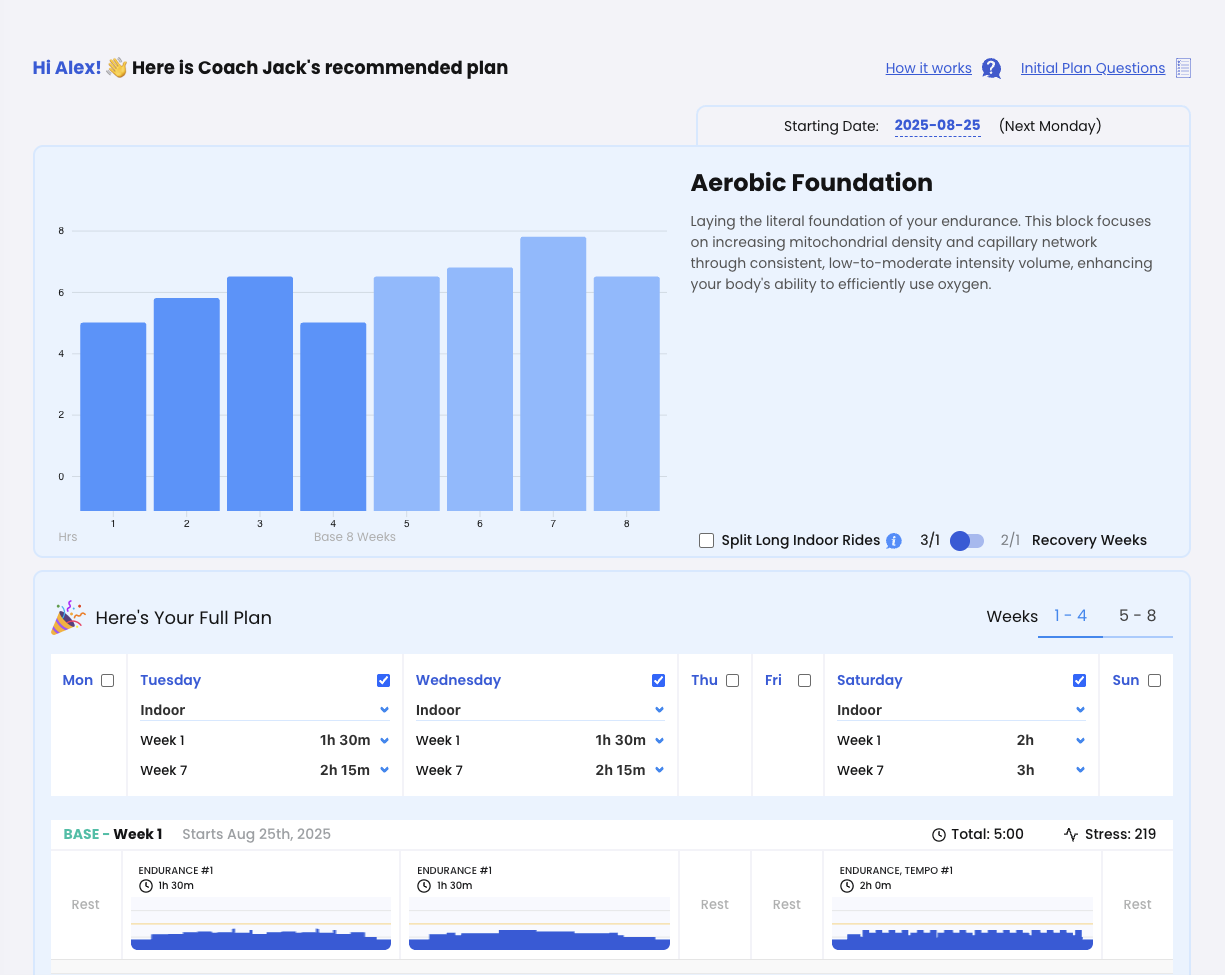Check the Mon training day checkbox
1225x975 pixels.
tap(108, 681)
